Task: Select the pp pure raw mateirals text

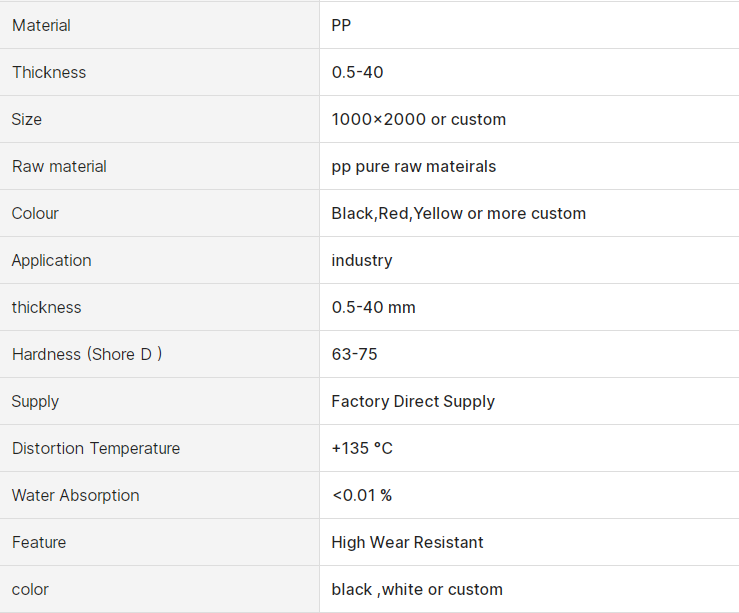Action: tap(413, 166)
